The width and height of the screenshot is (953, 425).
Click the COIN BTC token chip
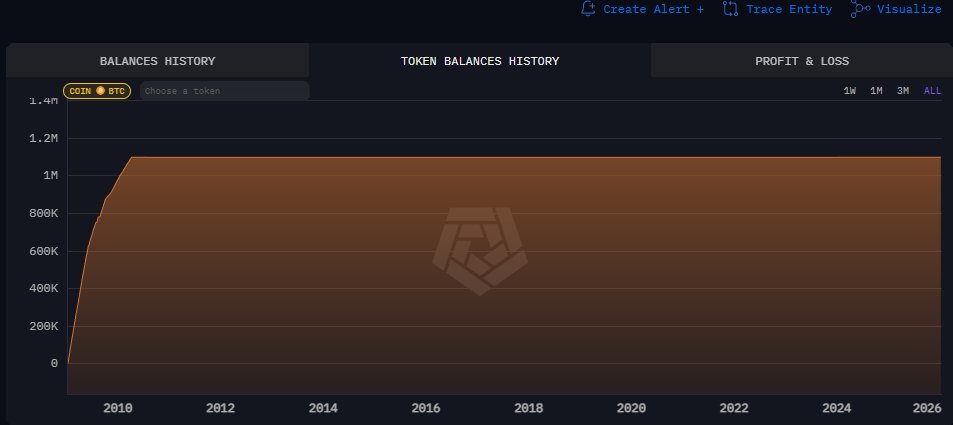pos(97,91)
